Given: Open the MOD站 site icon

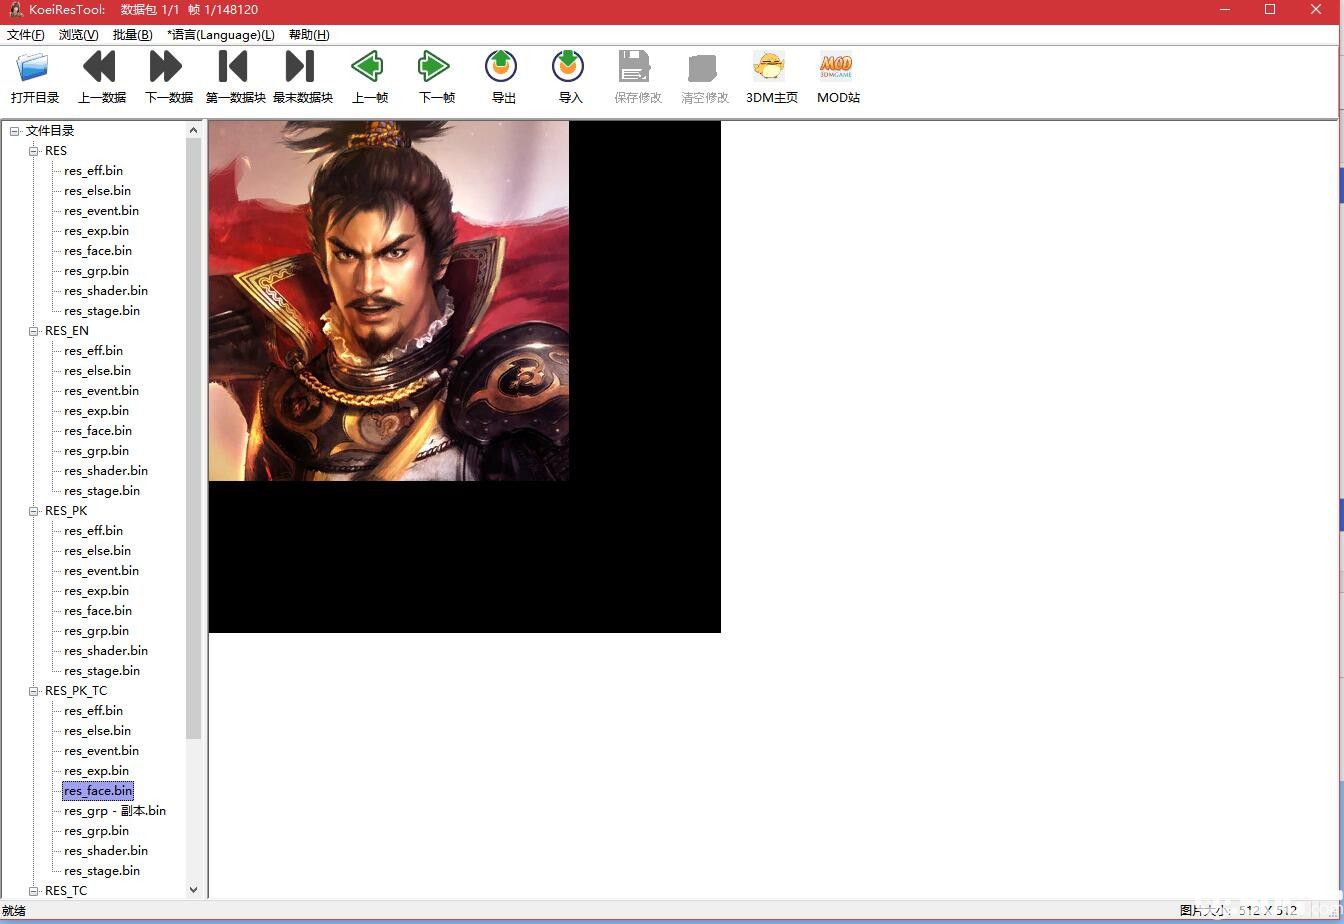Looking at the screenshot, I should point(838,68).
